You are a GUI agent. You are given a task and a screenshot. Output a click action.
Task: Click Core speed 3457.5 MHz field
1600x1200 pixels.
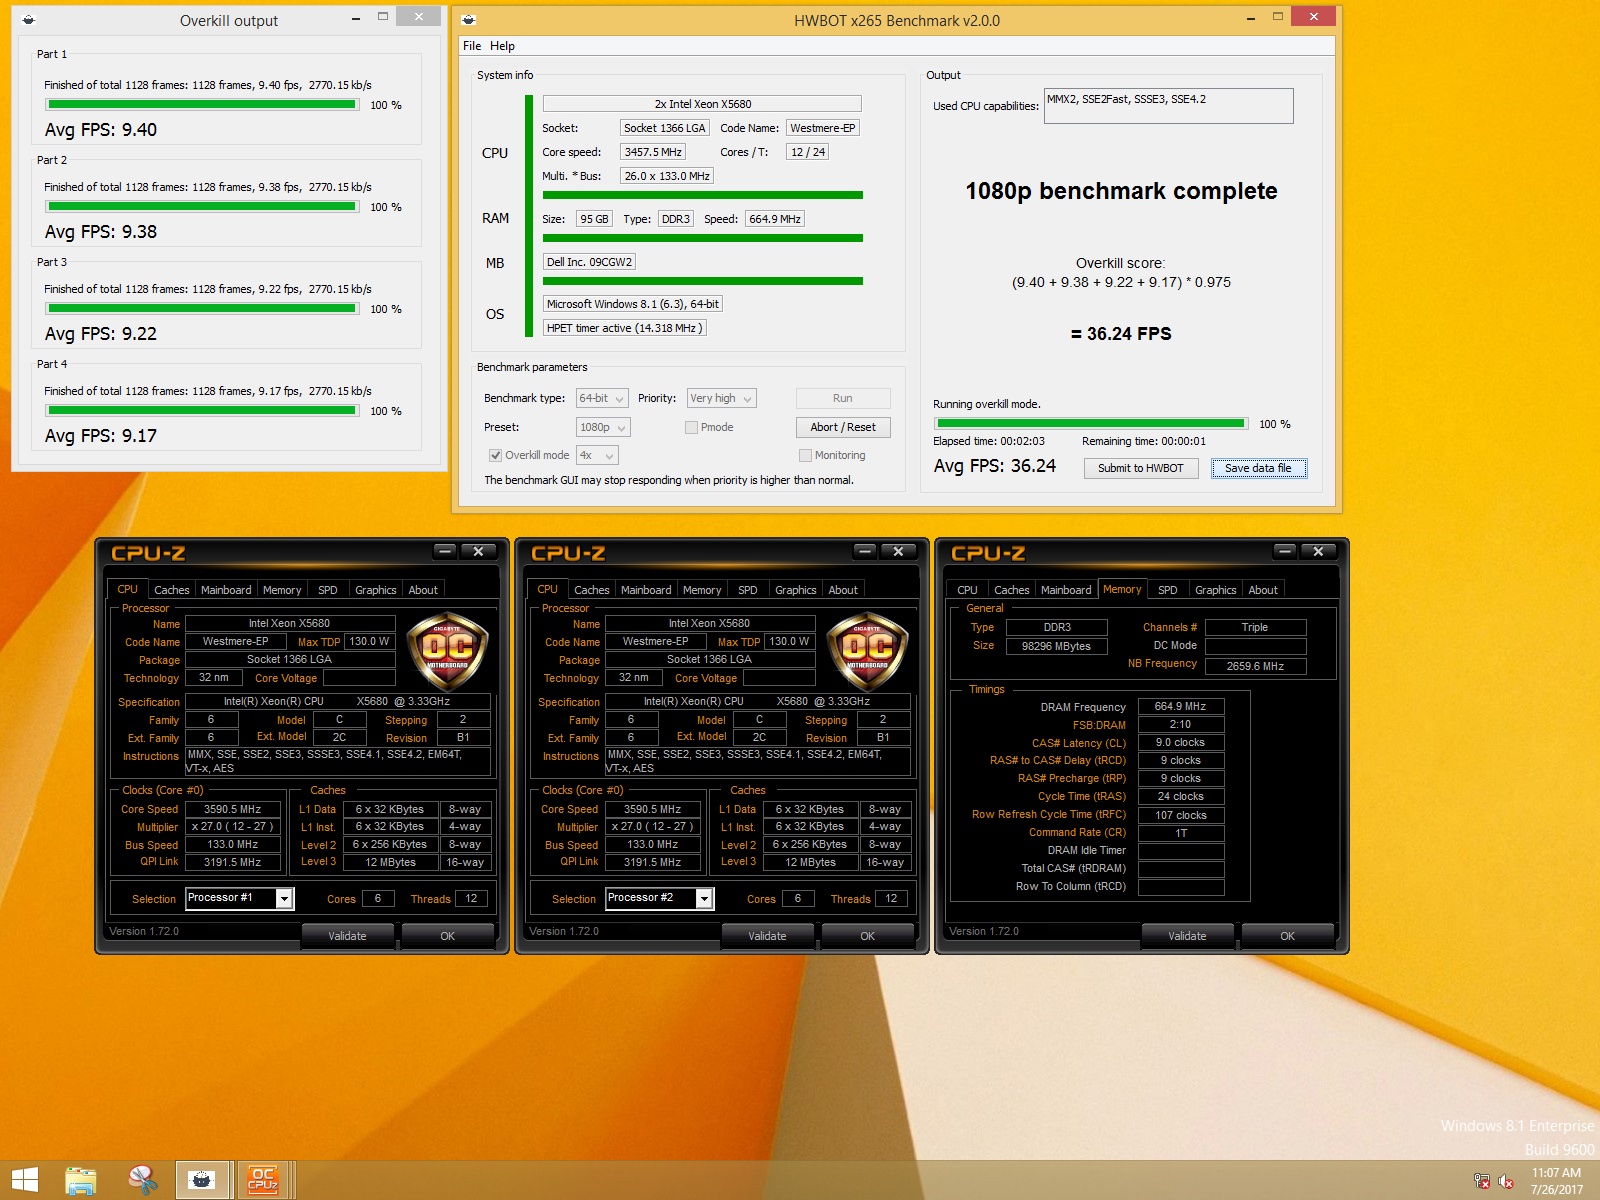pyautogui.click(x=653, y=152)
